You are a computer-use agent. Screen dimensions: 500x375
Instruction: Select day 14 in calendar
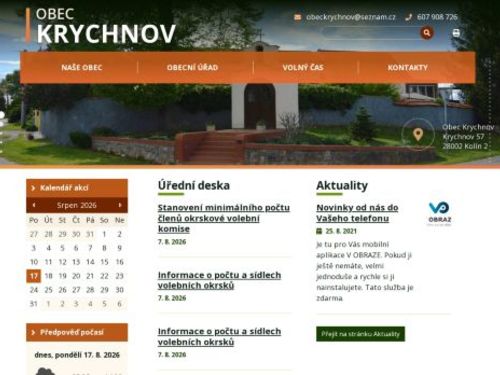pos(90,262)
